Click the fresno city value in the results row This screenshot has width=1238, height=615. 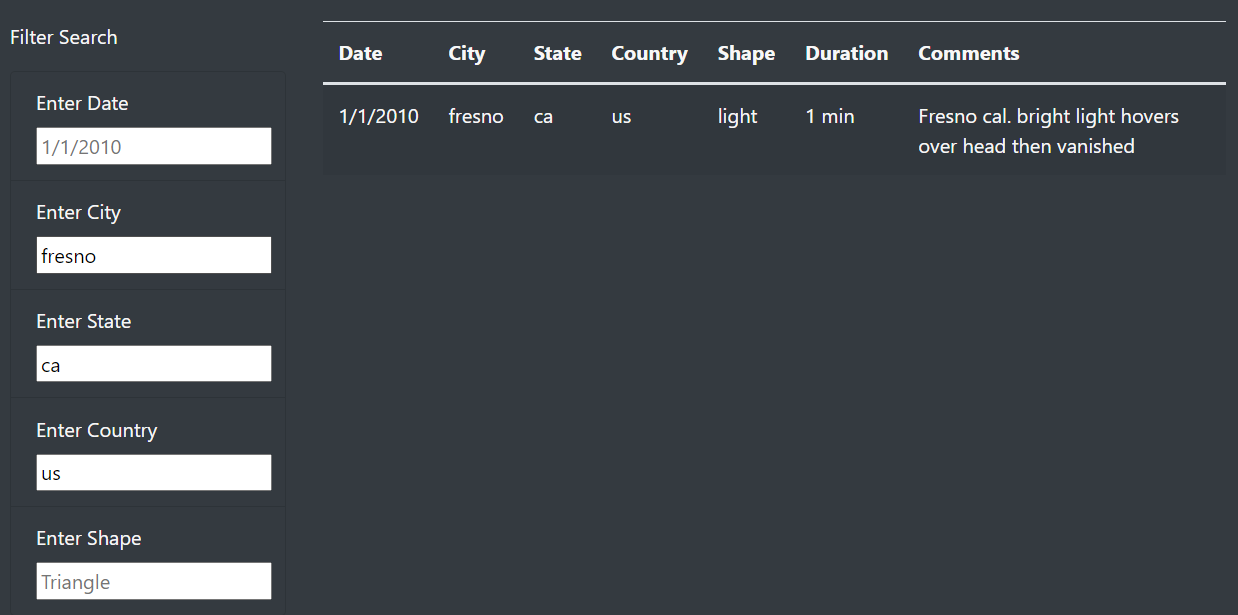tap(476, 116)
